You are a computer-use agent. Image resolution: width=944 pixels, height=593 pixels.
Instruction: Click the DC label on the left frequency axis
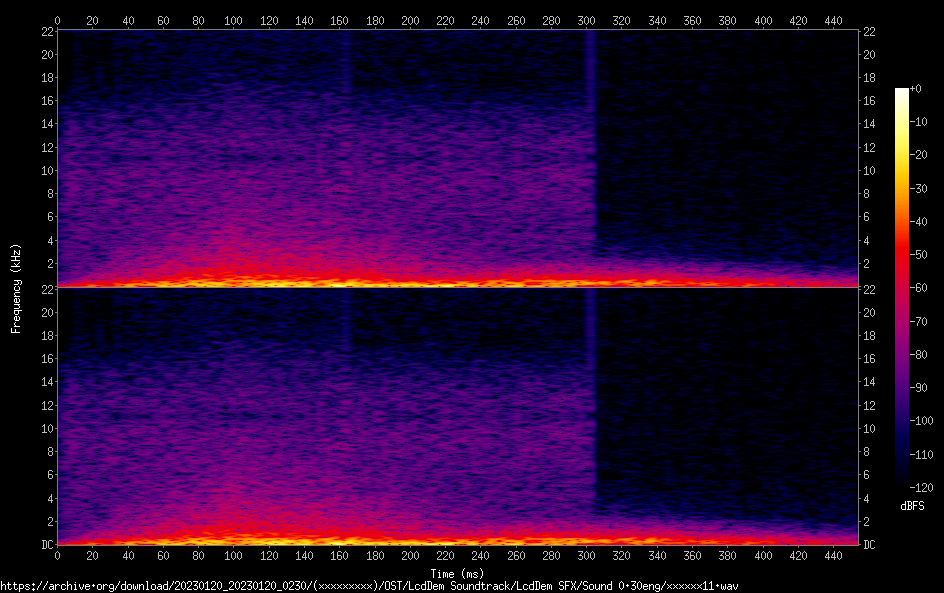[46, 545]
